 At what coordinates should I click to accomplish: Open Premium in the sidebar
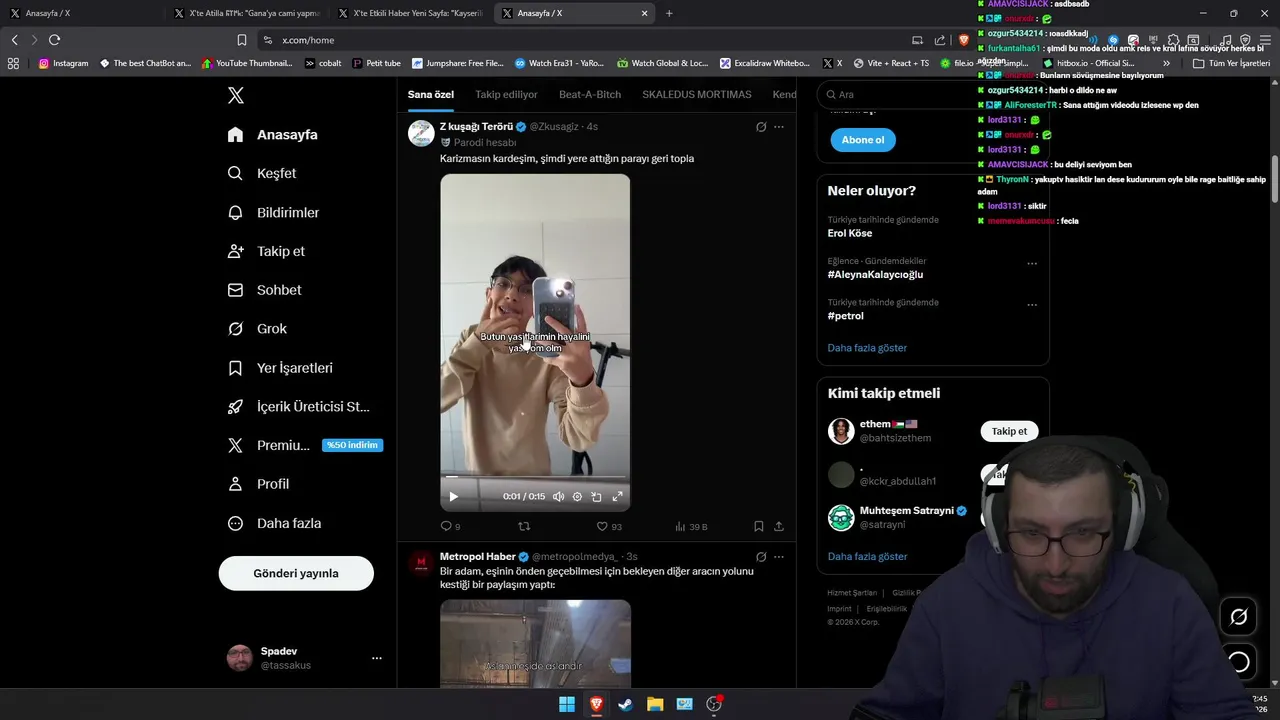coord(304,445)
